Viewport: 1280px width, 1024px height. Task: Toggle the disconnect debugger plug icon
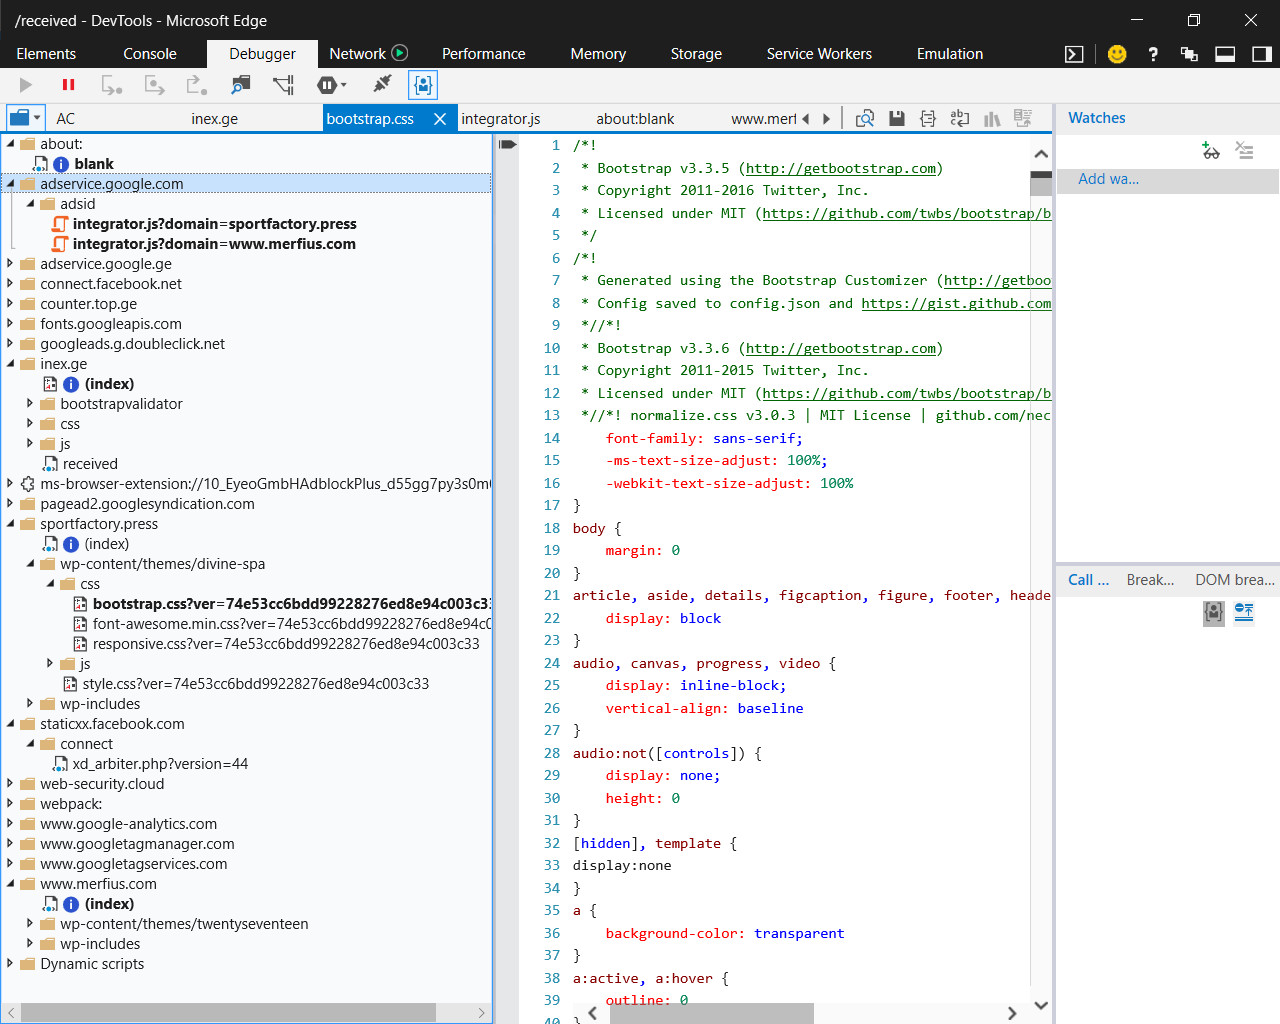click(x=381, y=85)
